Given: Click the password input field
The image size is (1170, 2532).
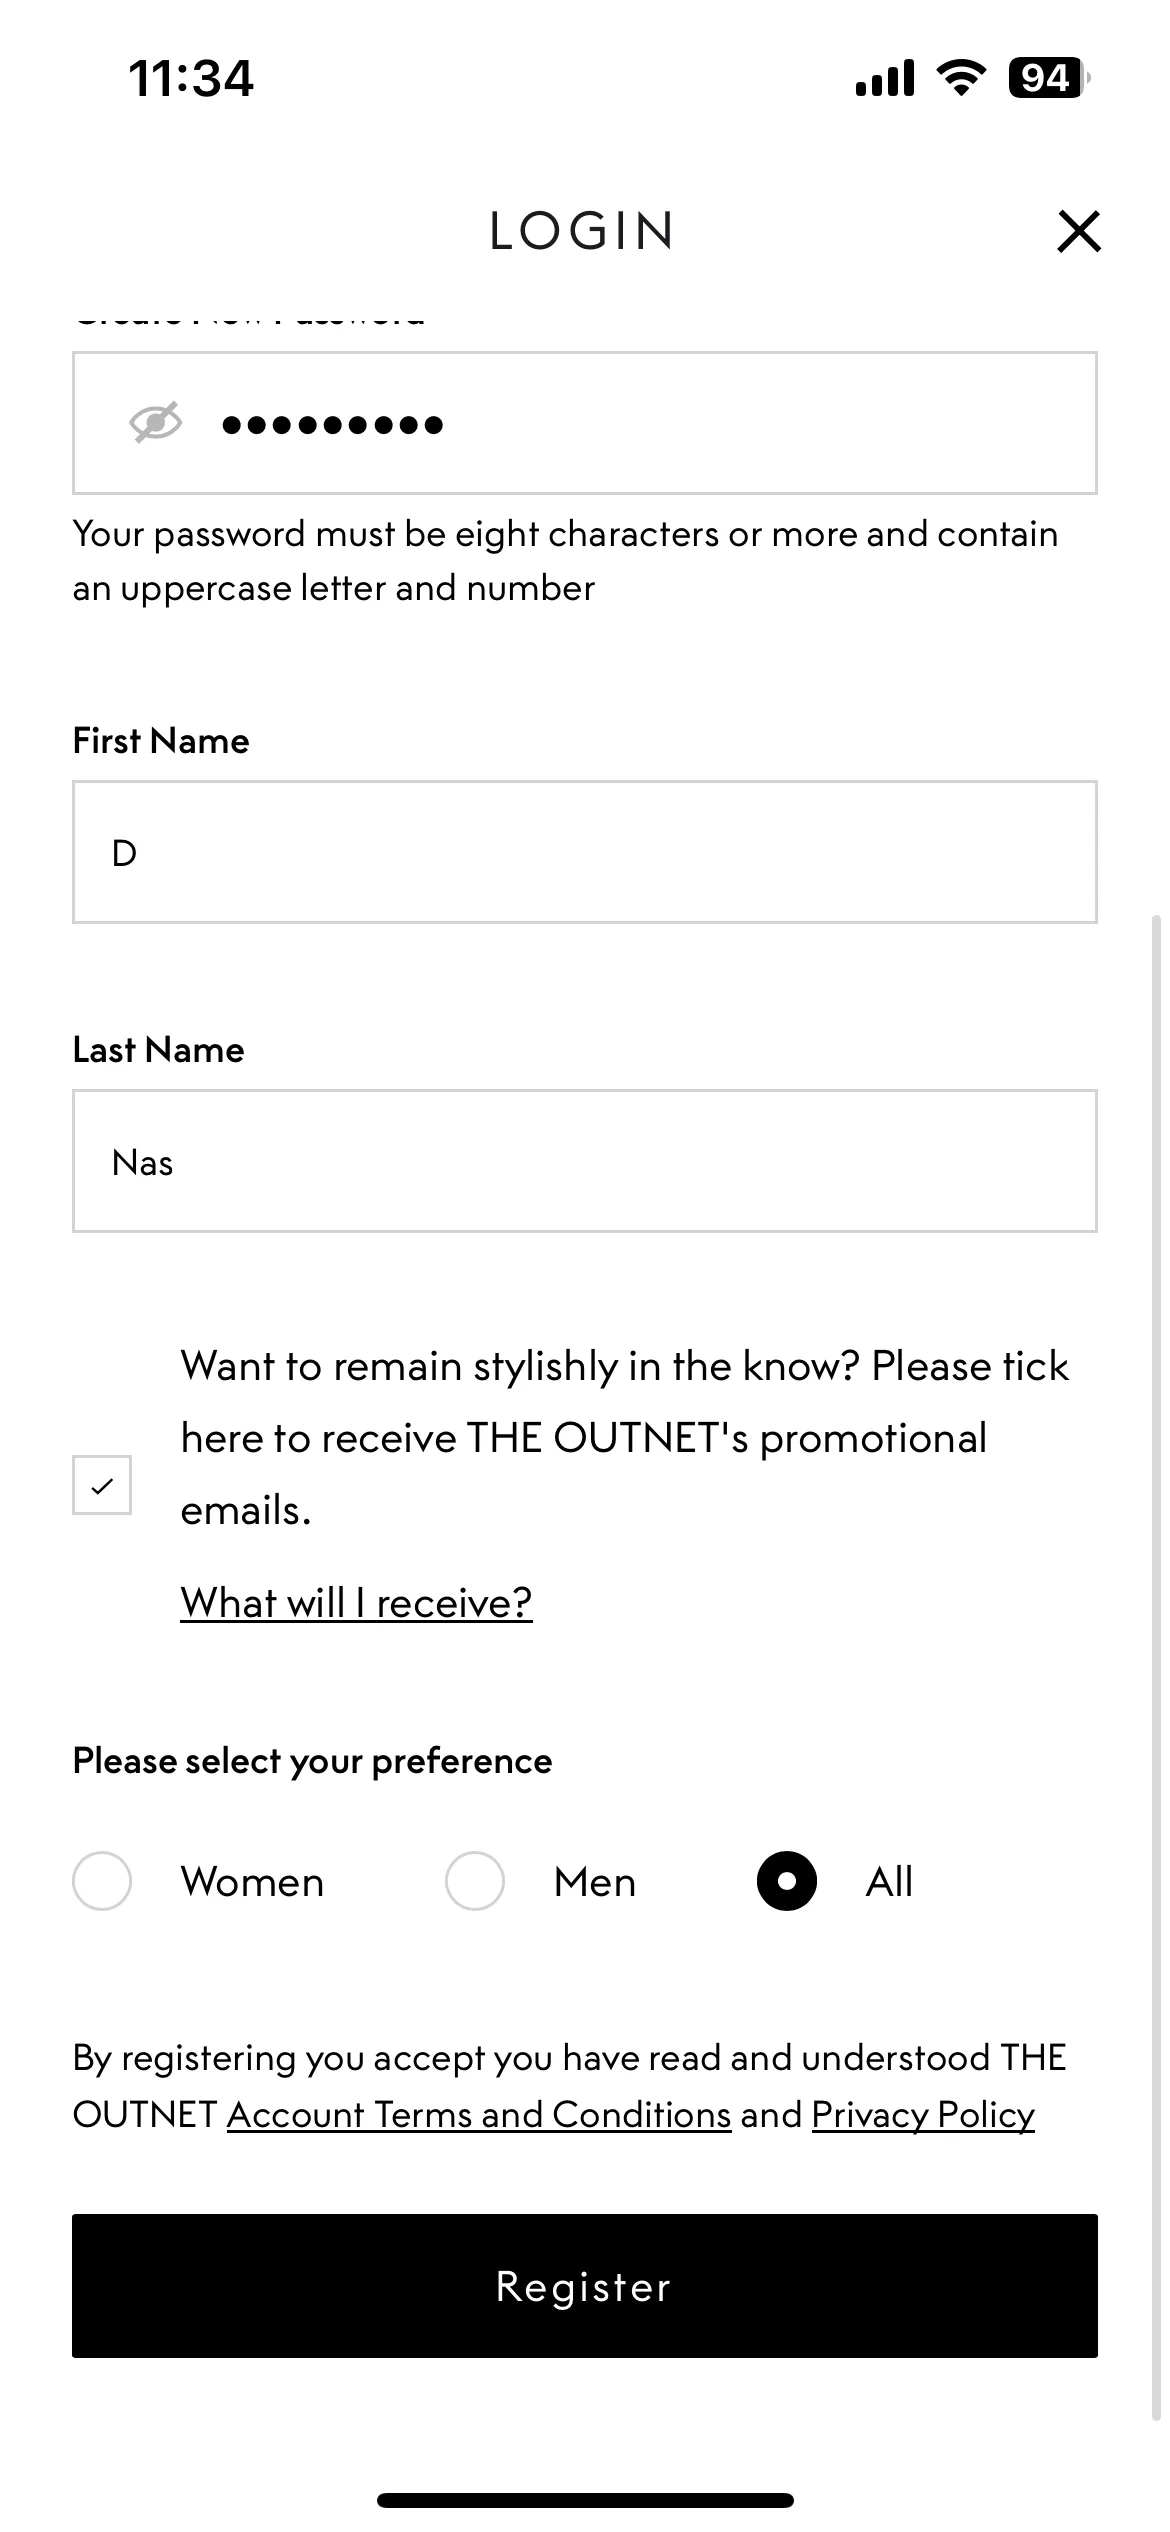Looking at the screenshot, I should [x=585, y=423].
